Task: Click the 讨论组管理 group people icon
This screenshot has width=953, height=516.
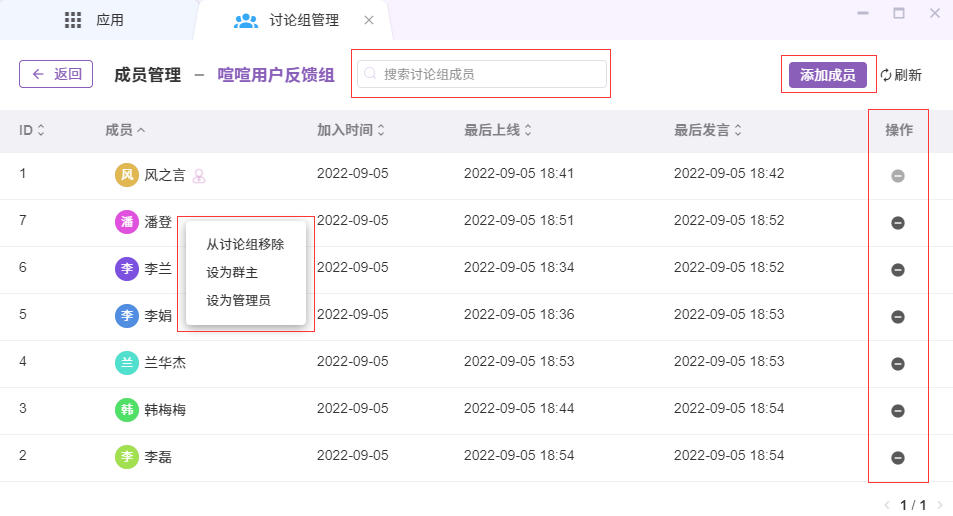Action: point(246,21)
